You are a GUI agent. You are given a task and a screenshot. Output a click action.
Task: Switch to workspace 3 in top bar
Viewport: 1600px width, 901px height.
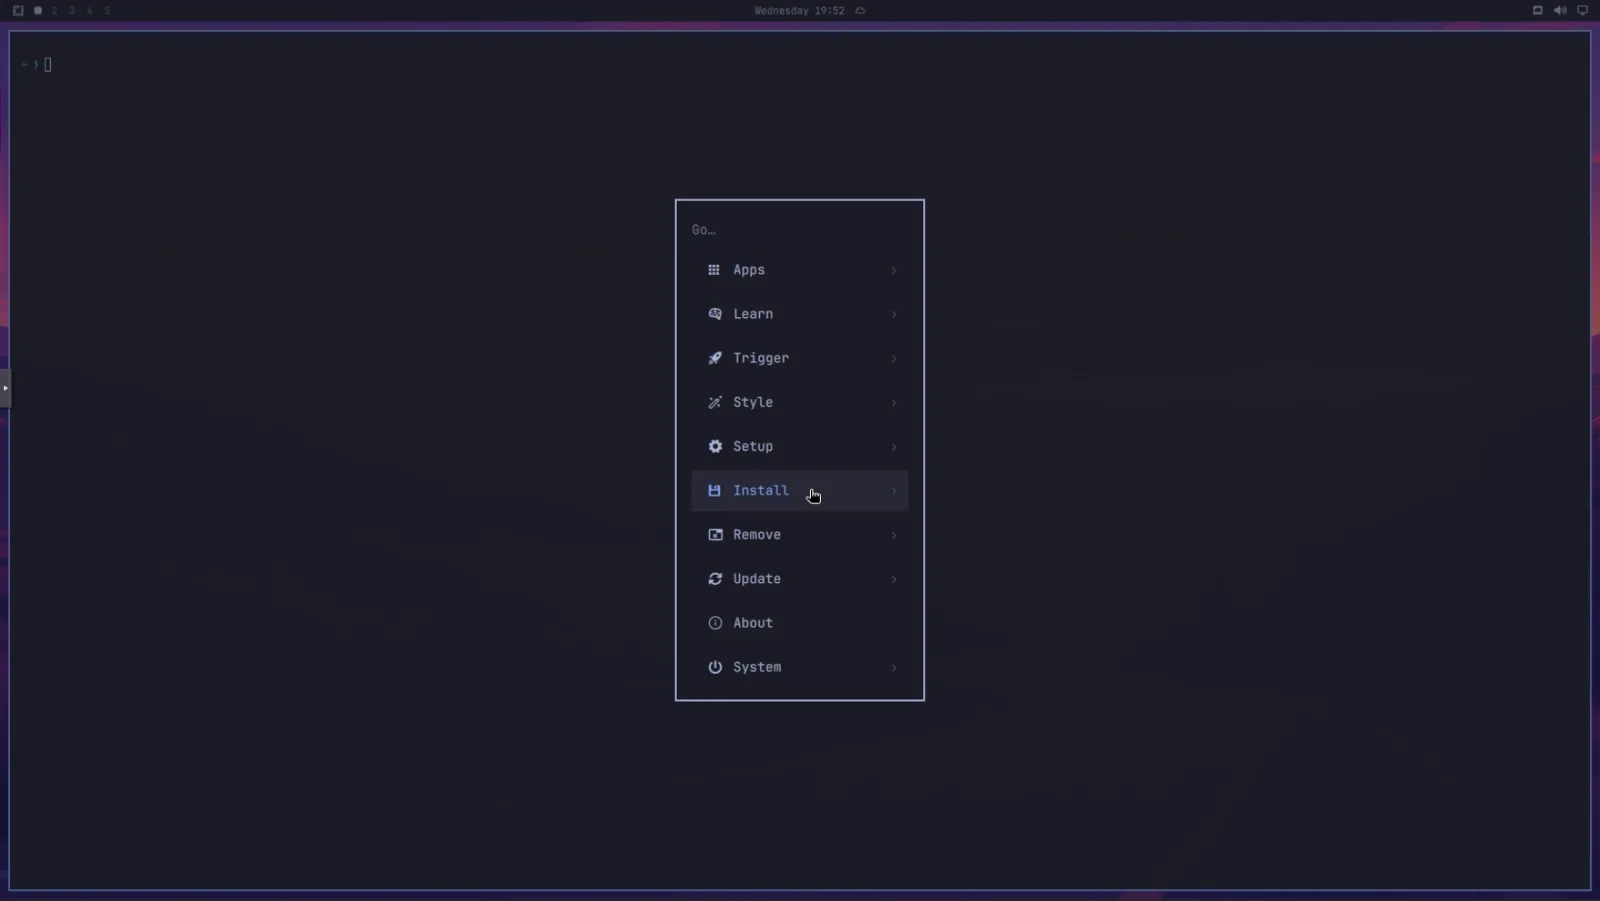click(x=72, y=10)
